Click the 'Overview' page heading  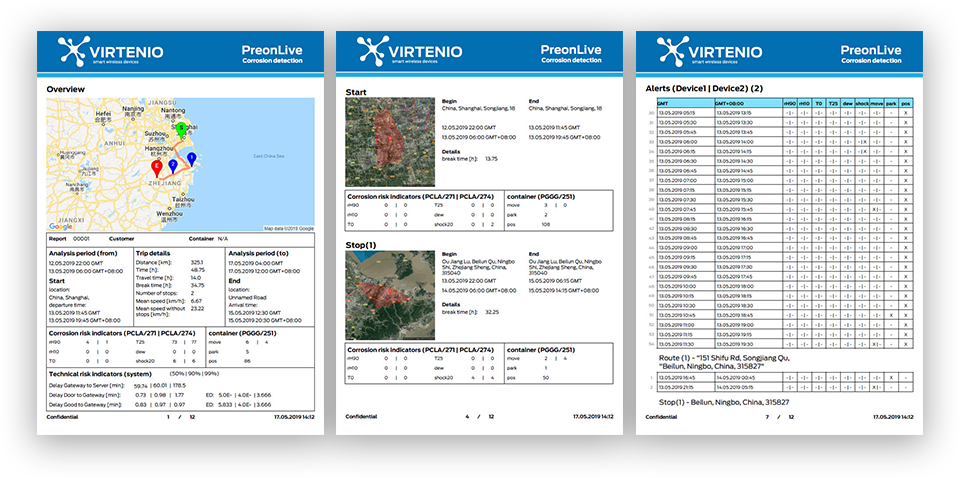point(66,89)
